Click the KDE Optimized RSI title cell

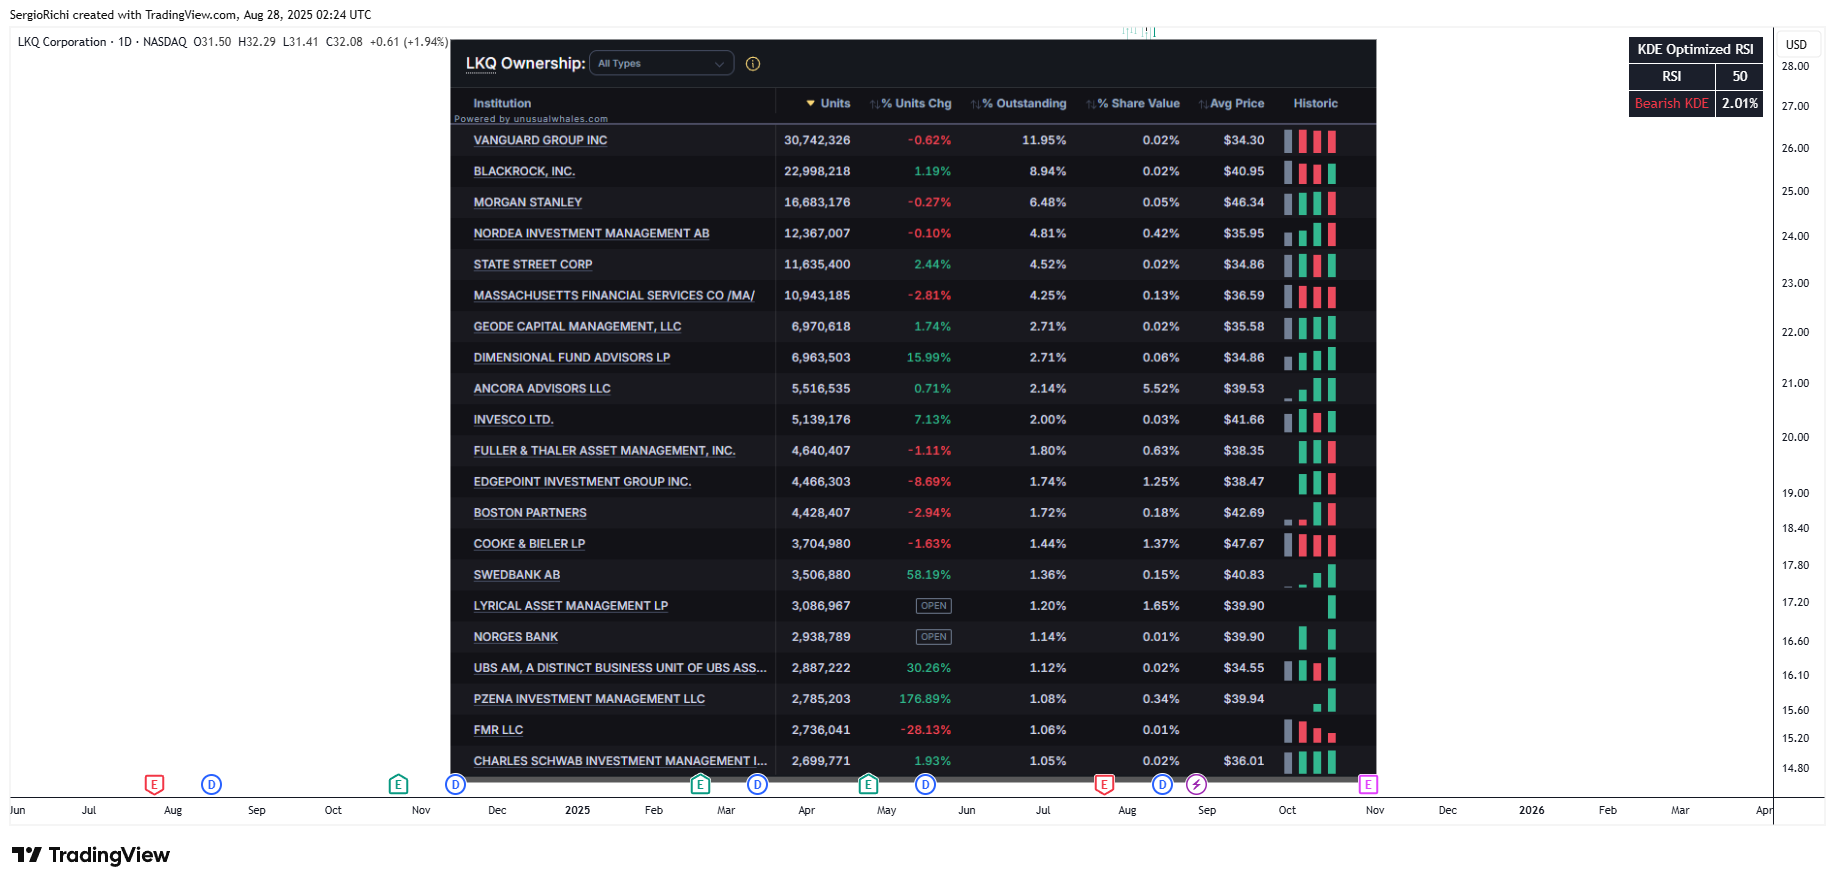tap(1695, 49)
